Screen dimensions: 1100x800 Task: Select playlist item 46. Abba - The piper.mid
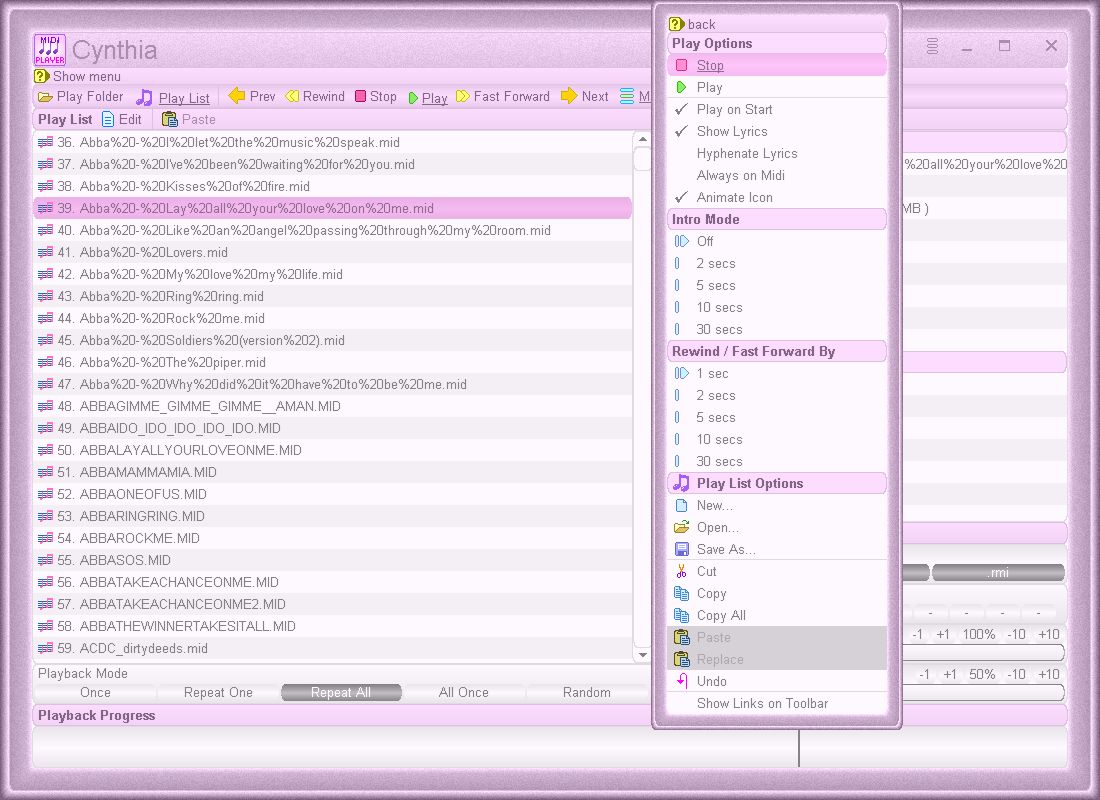tap(333, 362)
